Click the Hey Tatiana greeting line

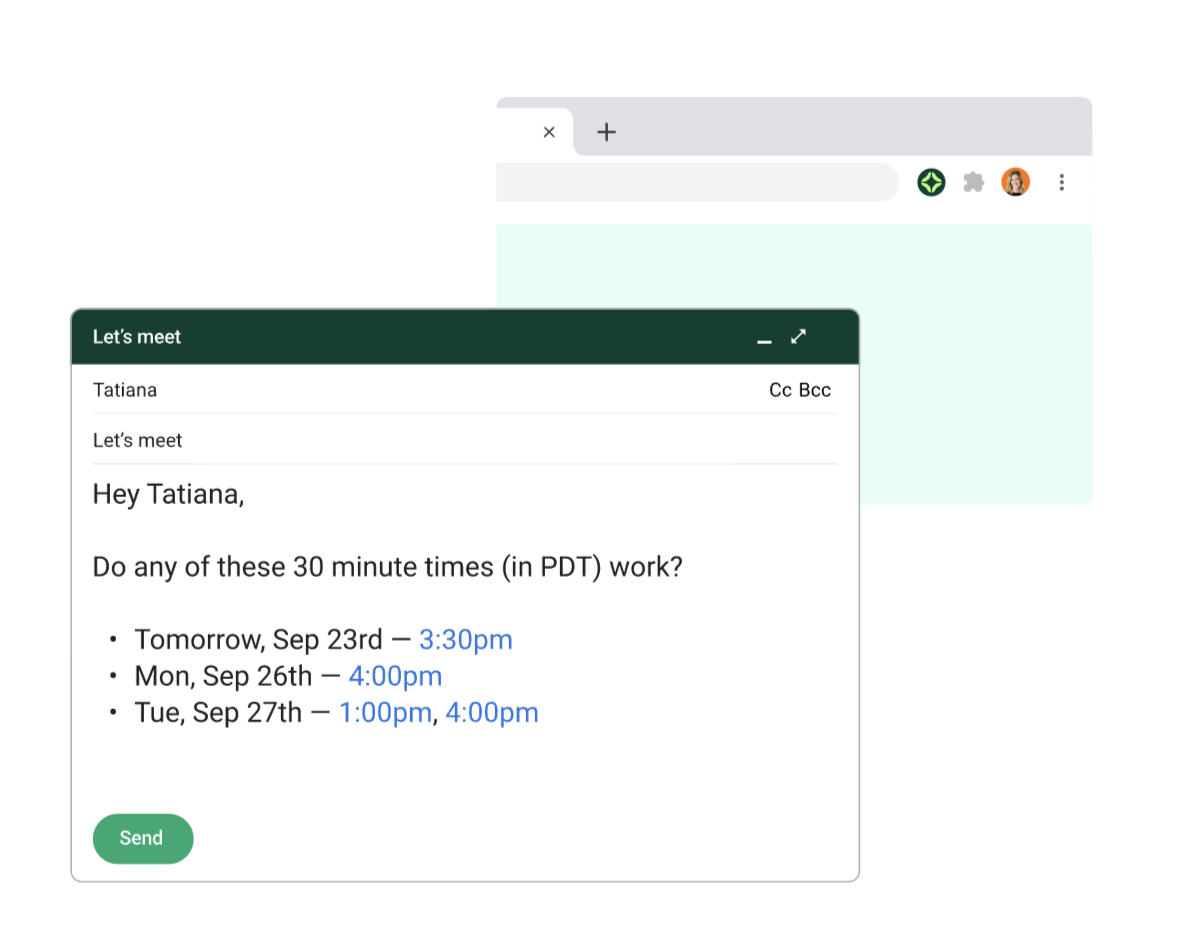[168, 494]
